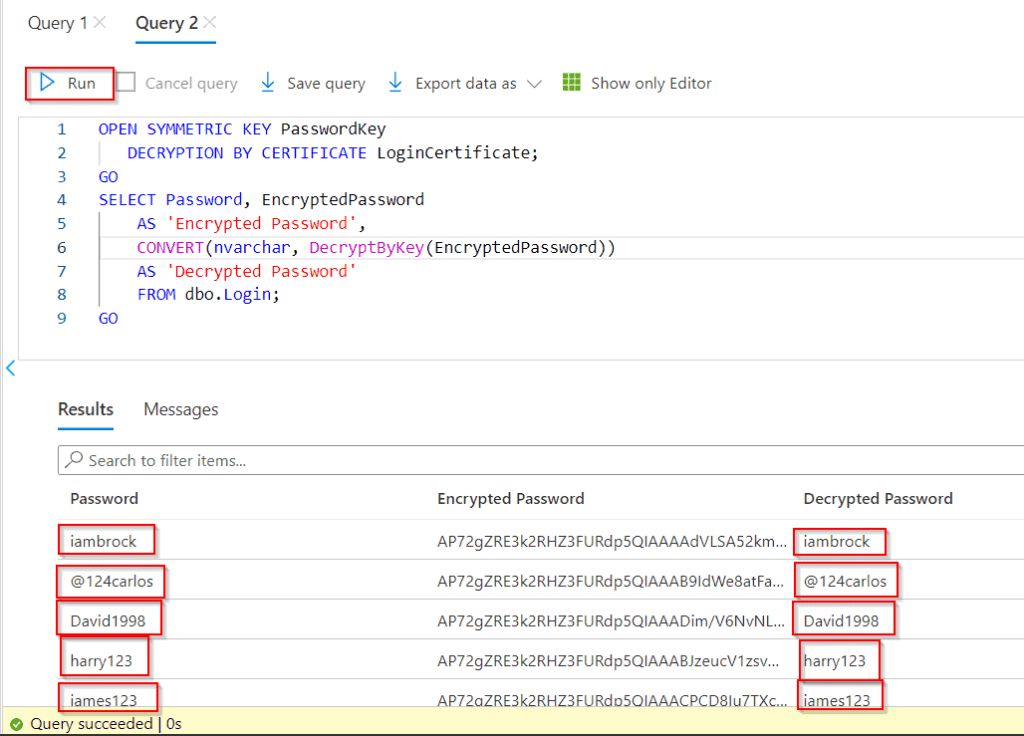This screenshot has width=1024, height=736.
Task: Click 'Decrypted Password' string on line 7
Action: click(x=261, y=271)
